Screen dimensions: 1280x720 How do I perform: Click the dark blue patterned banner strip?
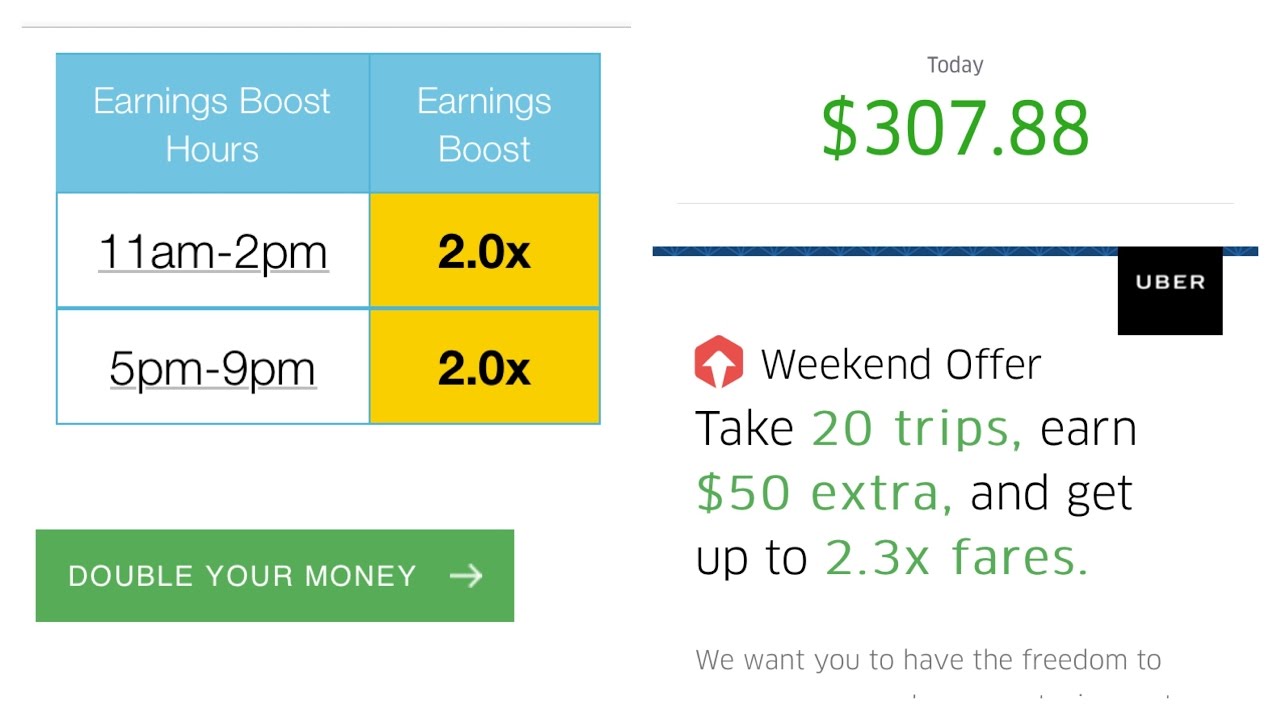(880, 251)
